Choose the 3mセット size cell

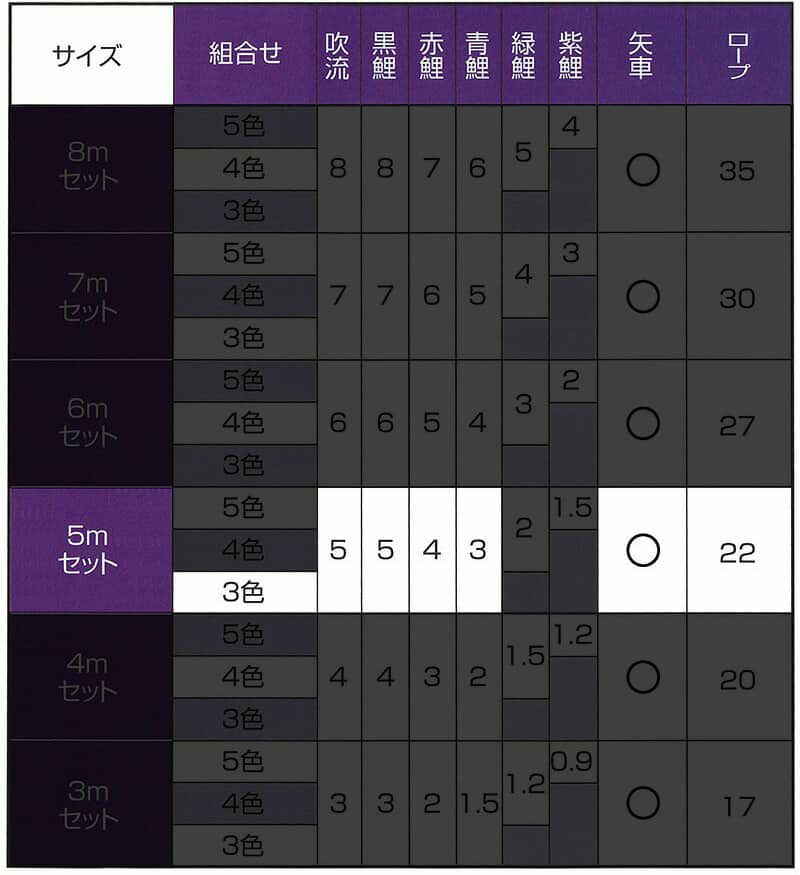click(x=88, y=804)
